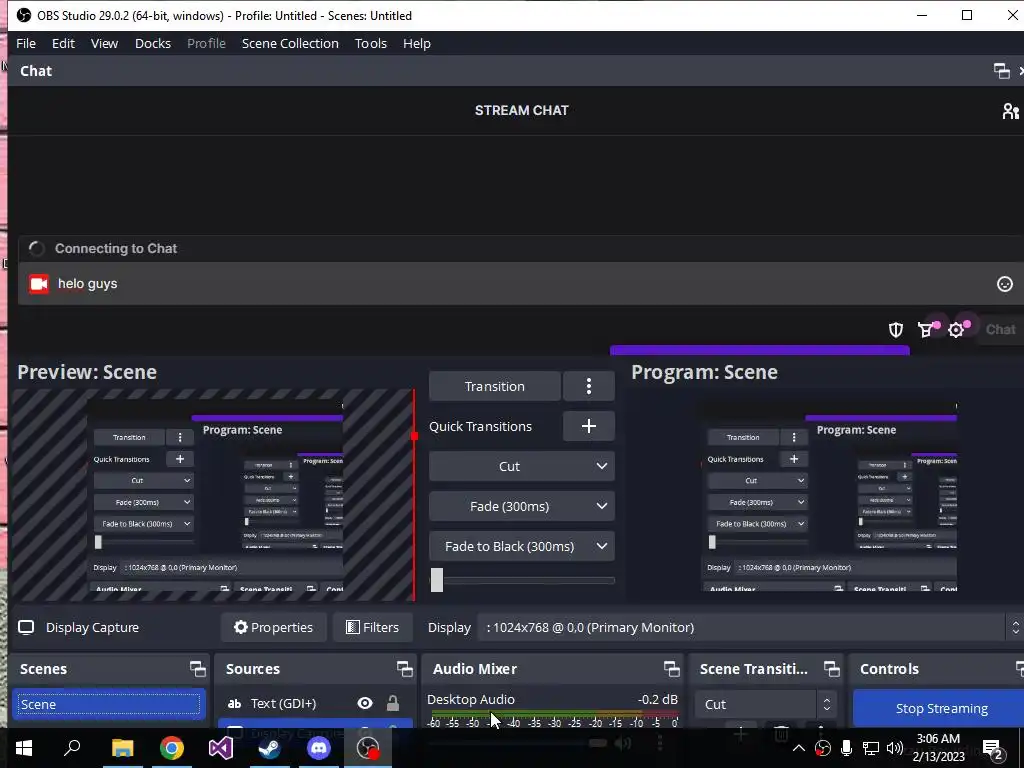This screenshot has width=1024, height=768.
Task: Open the View menu
Action: (x=104, y=44)
